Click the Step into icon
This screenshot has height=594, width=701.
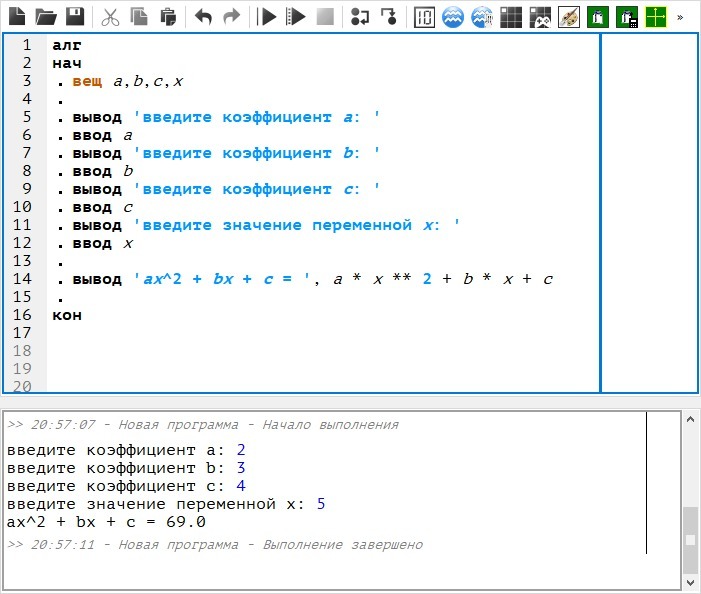[x=388, y=16]
